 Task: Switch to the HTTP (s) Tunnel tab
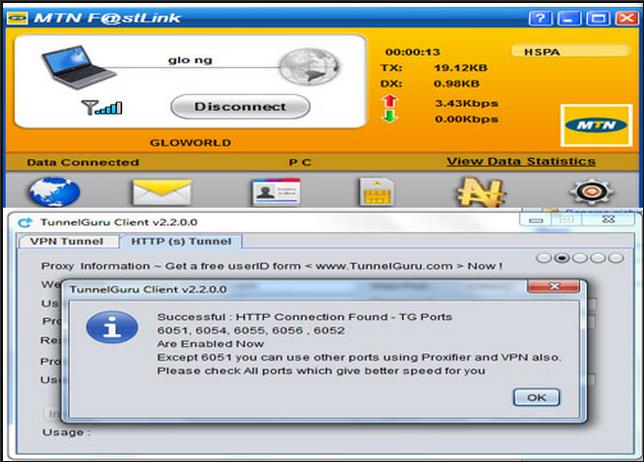point(181,241)
